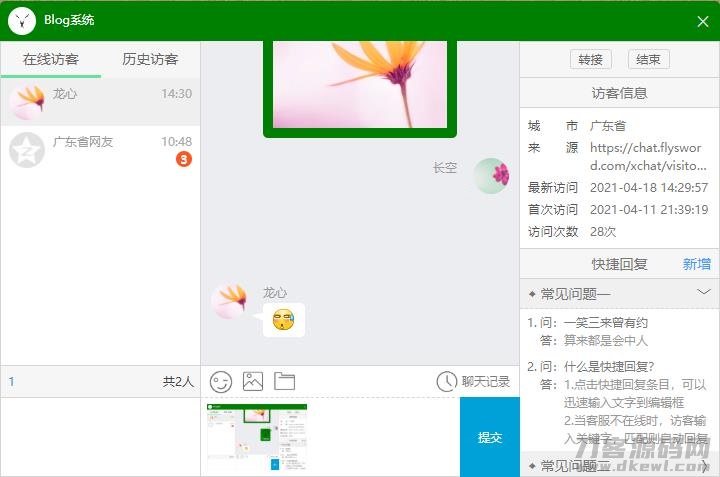The height and width of the screenshot is (477, 720).
Task: Click 龙心's avatar beside the emoji message
Action: click(x=228, y=300)
